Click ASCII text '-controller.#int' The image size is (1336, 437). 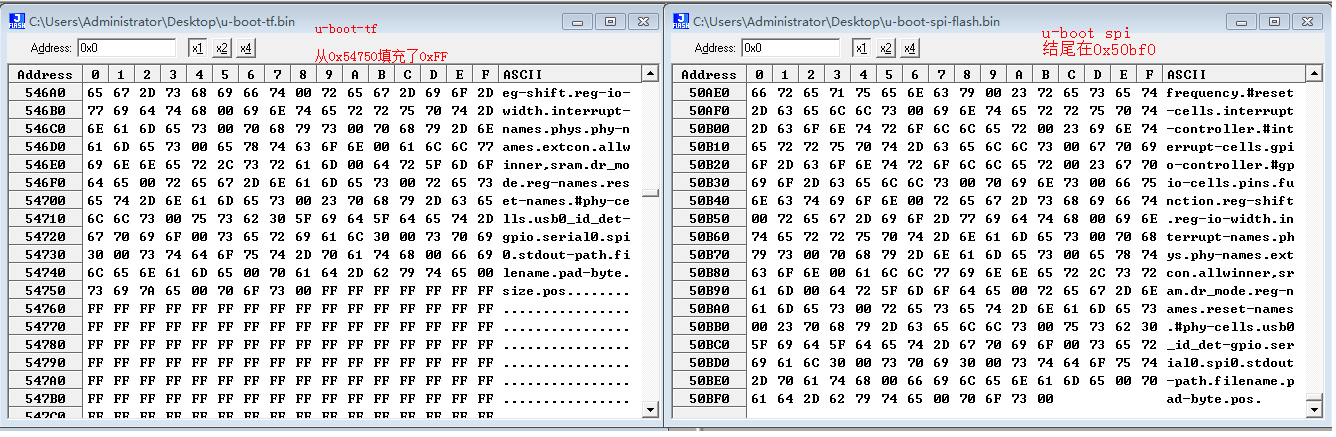point(1230,128)
